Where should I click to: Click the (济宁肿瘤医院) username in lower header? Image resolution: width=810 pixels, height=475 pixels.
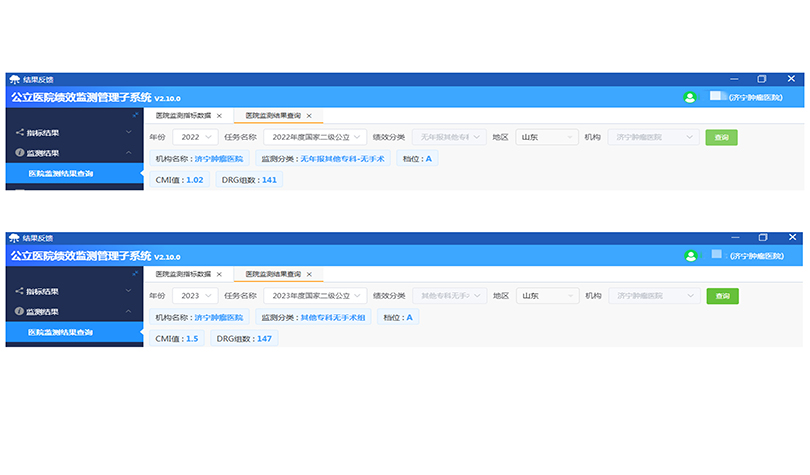[x=757, y=256]
